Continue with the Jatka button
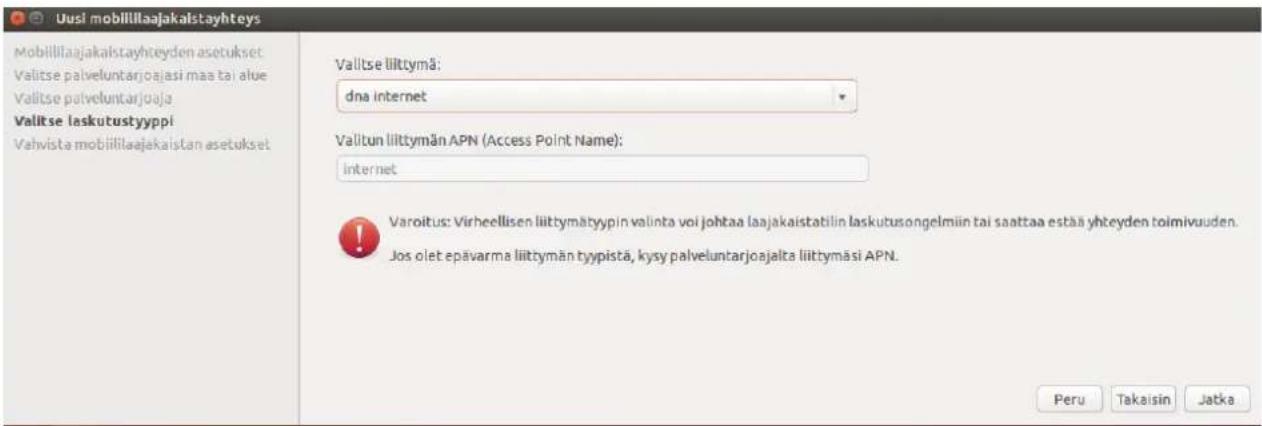Viewport: 1262px width, 426px height. 1216,398
